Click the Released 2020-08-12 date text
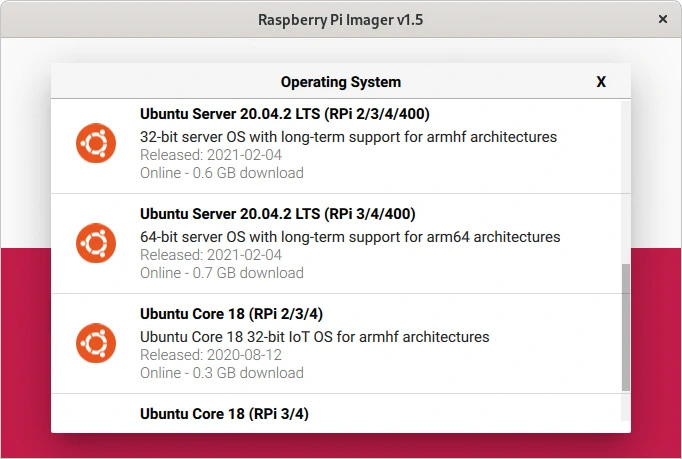Screen dimensions: 682x459 pyautogui.click(x=210, y=355)
